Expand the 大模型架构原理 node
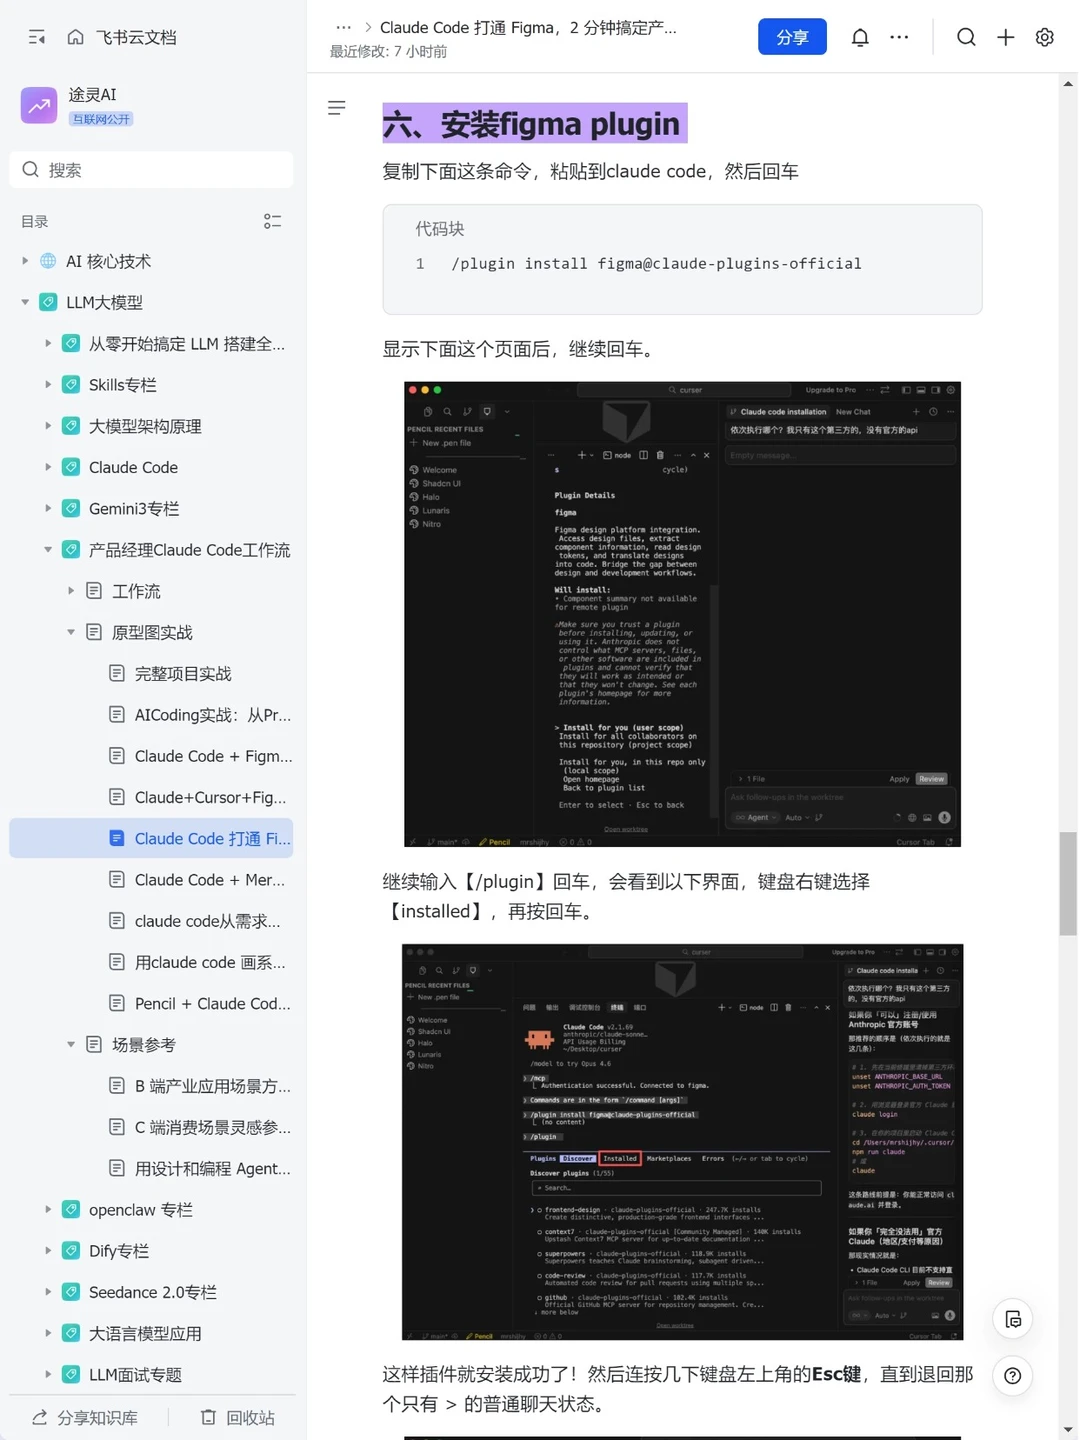1080x1440 pixels. [x=48, y=426]
